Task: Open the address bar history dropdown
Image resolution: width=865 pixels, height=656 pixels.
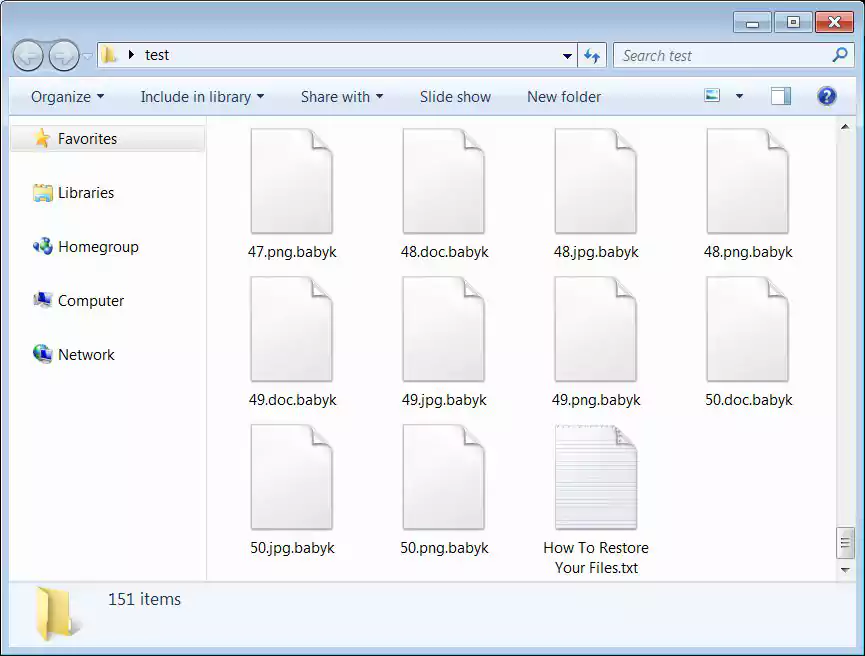Action: pyautogui.click(x=567, y=56)
